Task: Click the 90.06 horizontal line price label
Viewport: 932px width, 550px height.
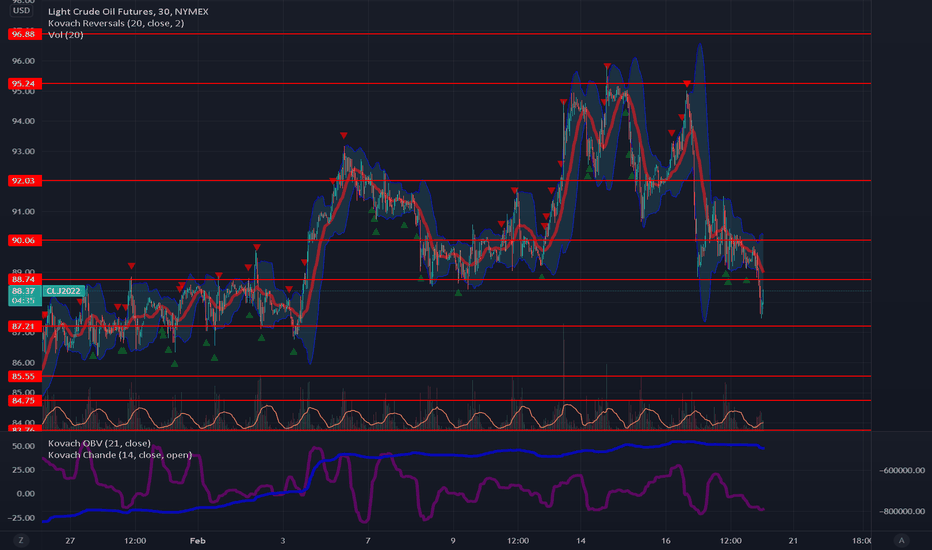Action: 24,240
